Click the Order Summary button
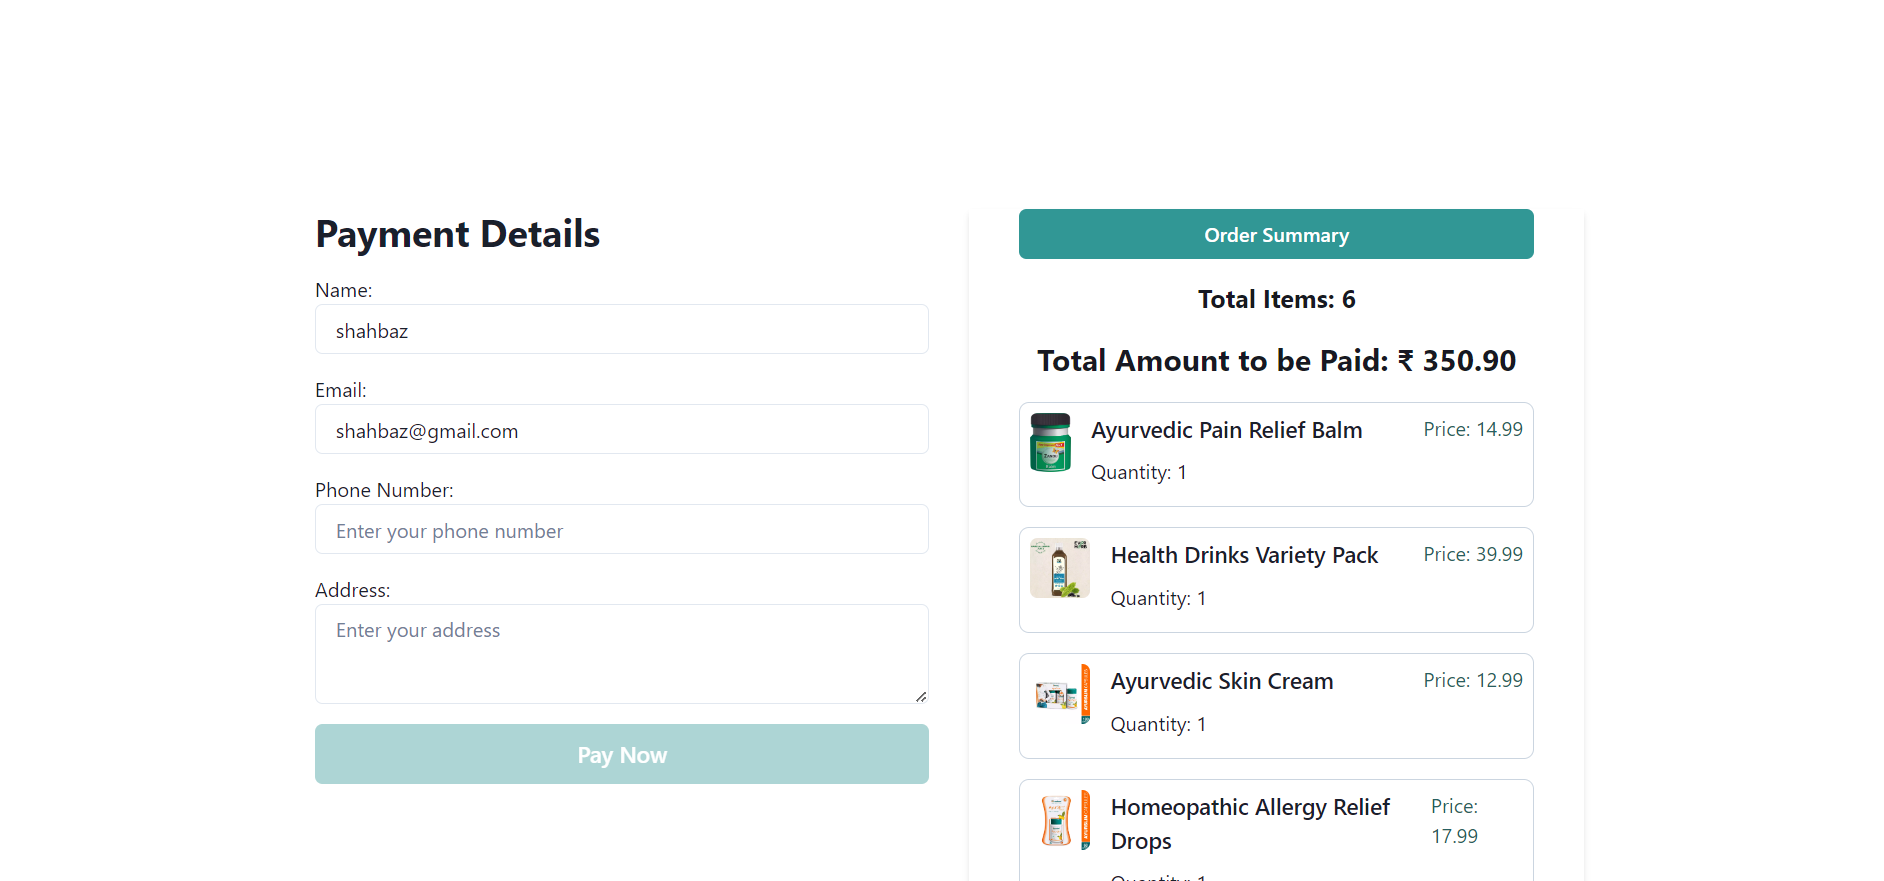The image size is (1884, 881). tap(1276, 234)
